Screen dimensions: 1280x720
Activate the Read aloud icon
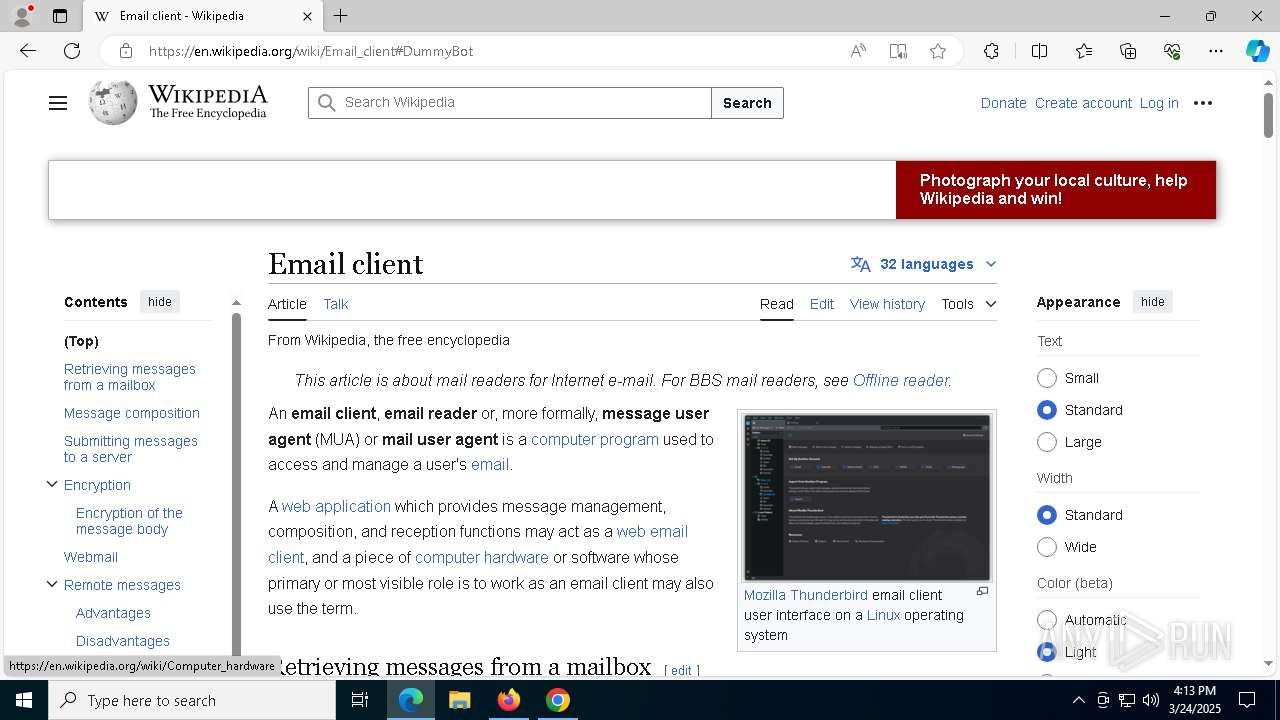click(858, 51)
